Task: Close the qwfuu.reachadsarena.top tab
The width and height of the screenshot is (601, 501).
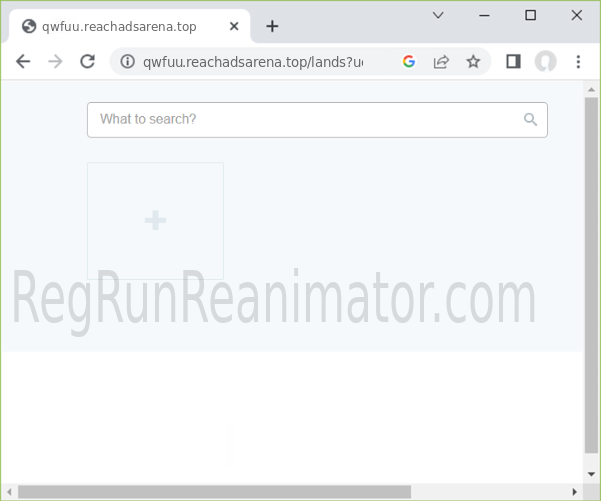Action: pos(233,26)
